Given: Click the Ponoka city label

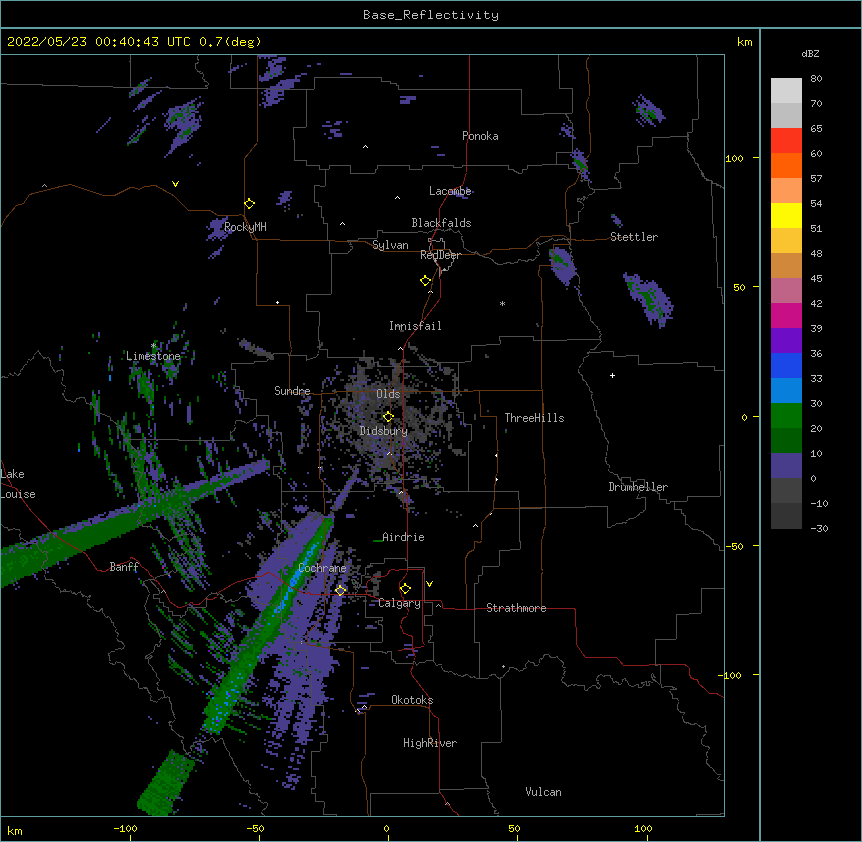Looking at the screenshot, I should (480, 136).
